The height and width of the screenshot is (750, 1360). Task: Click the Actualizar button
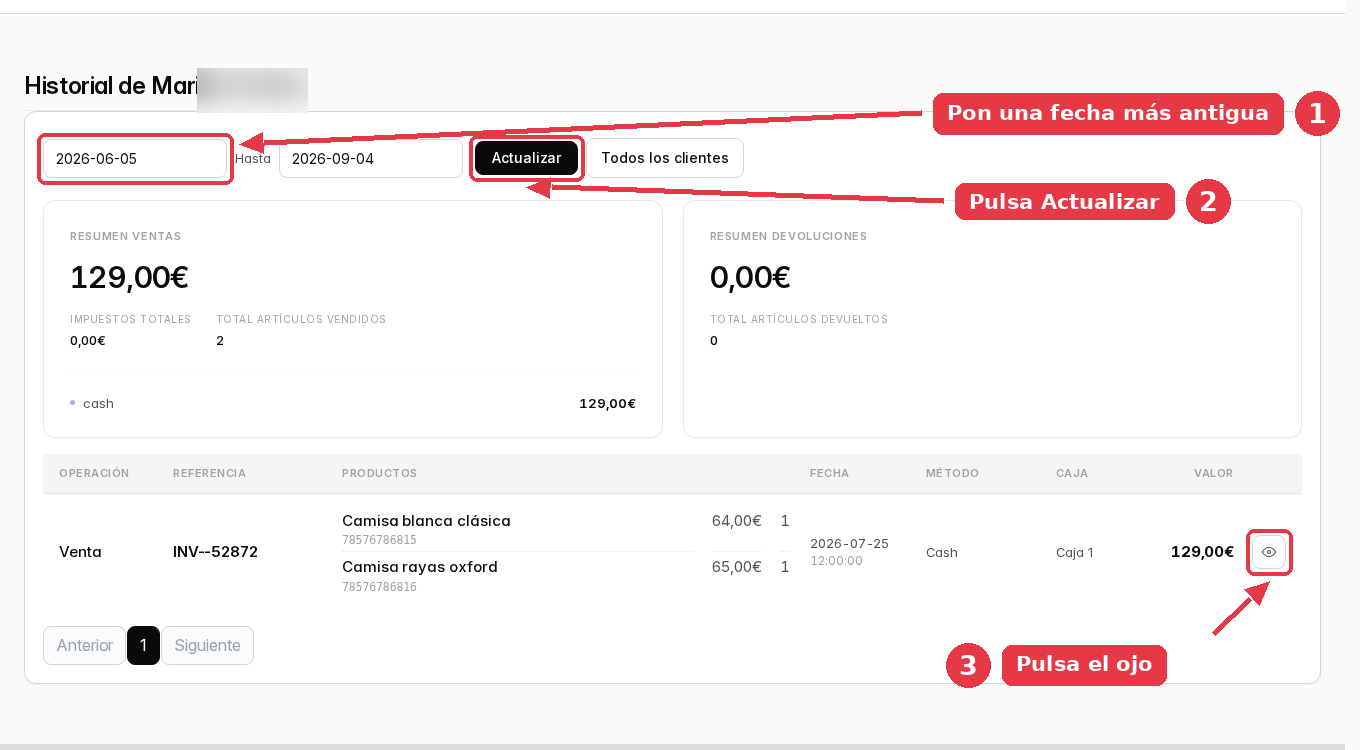click(527, 158)
